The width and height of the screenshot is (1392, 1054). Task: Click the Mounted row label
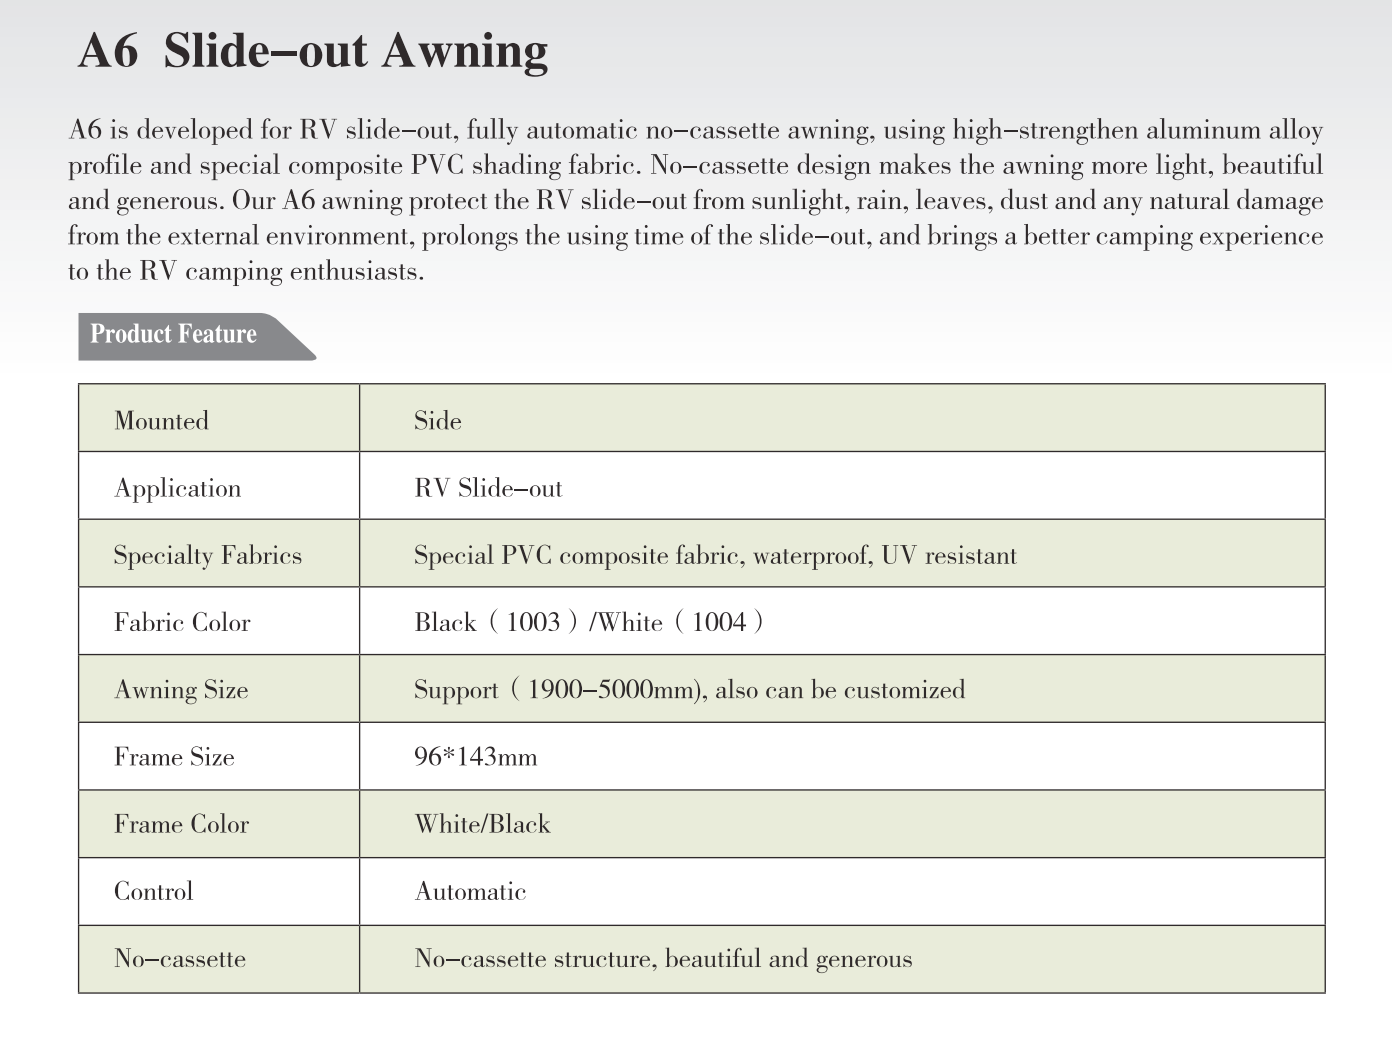[161, 420]
